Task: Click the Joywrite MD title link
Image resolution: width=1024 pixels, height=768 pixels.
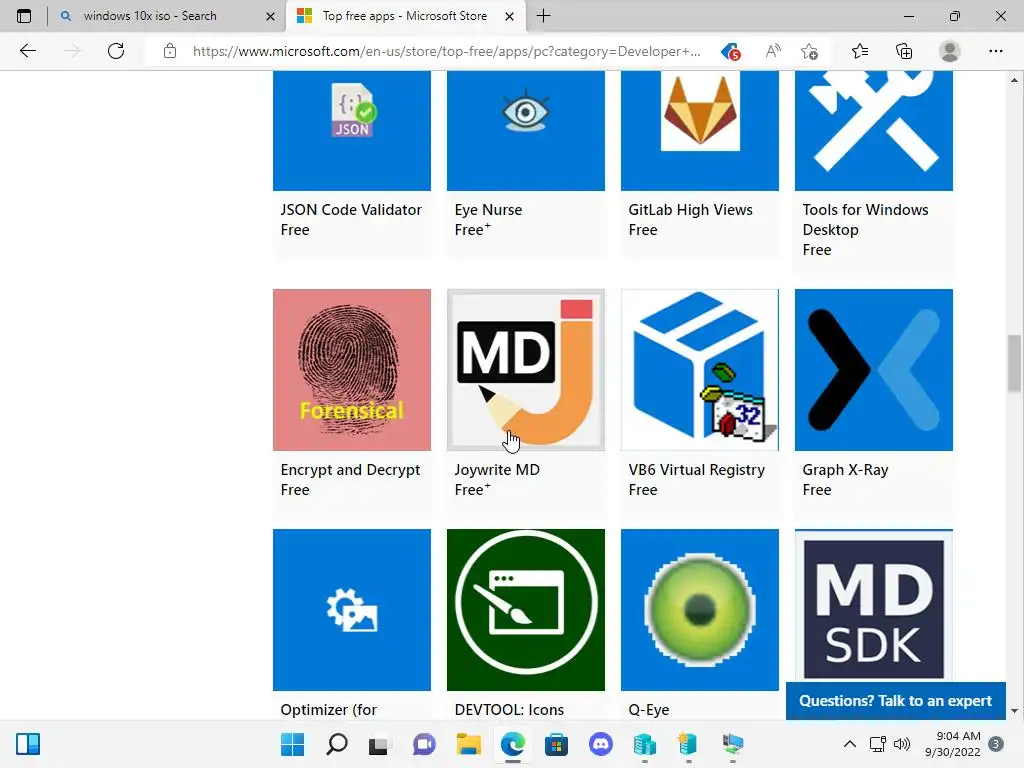Action: point(497,470)
